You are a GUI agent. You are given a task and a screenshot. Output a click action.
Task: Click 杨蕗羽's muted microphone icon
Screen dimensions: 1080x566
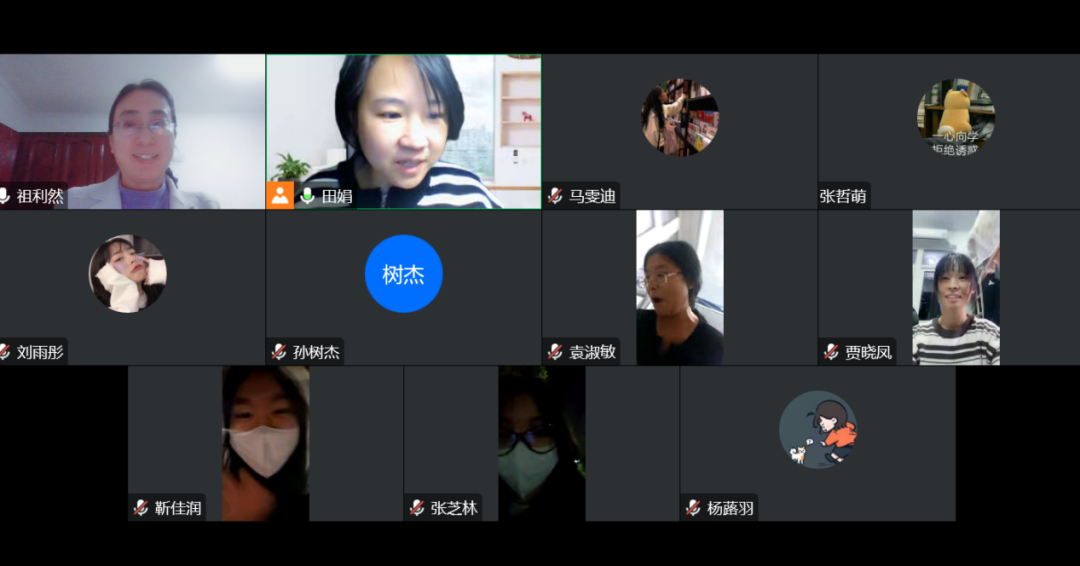[x=693, y=508]
